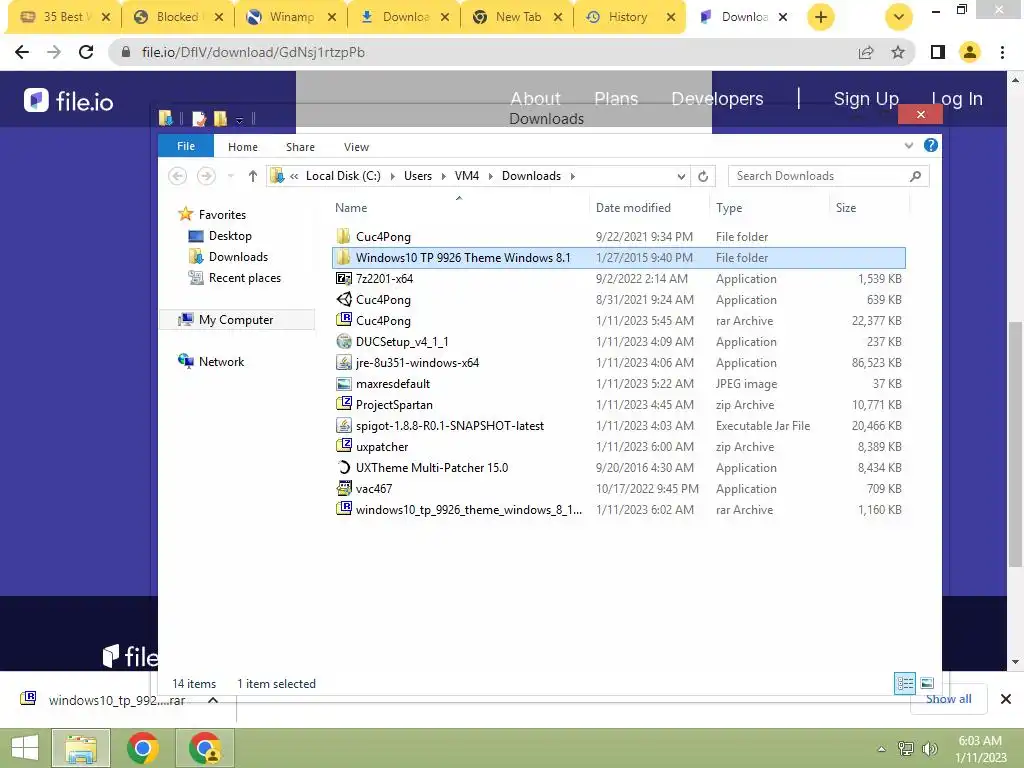
Task: Click the UXTheme Multi-Patcher 15.0 icon
Action: [x=344, y=467]
